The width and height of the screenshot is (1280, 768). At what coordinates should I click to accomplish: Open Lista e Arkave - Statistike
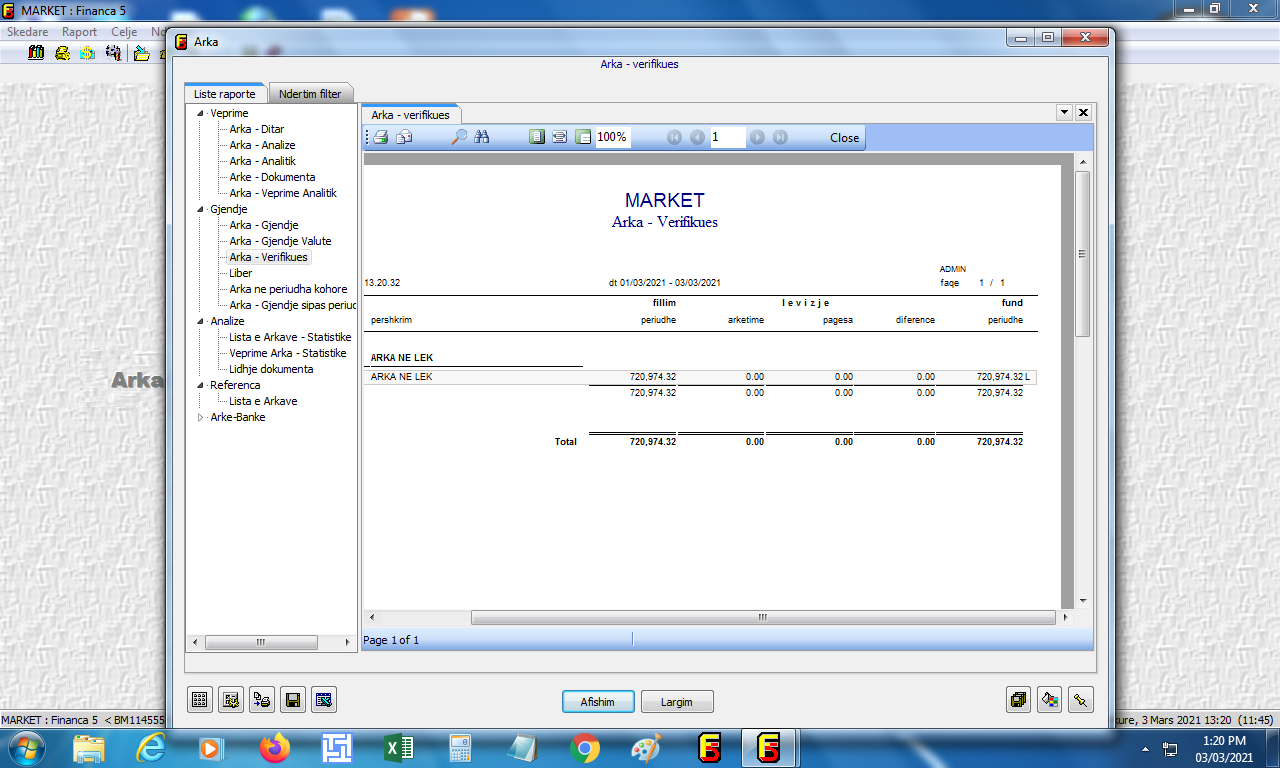(290, 337)
